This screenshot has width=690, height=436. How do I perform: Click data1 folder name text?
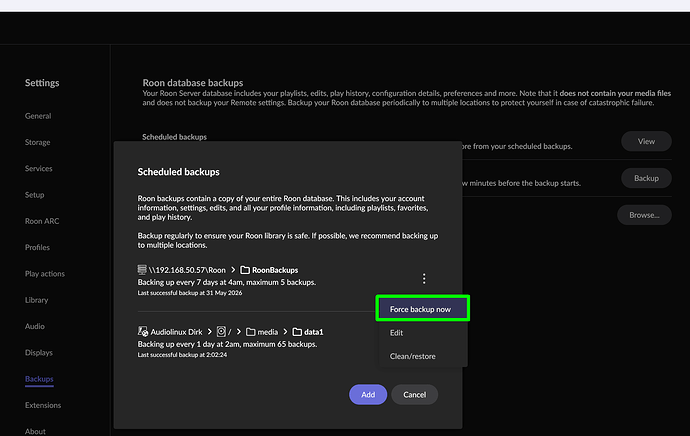[x=314, y=332]
